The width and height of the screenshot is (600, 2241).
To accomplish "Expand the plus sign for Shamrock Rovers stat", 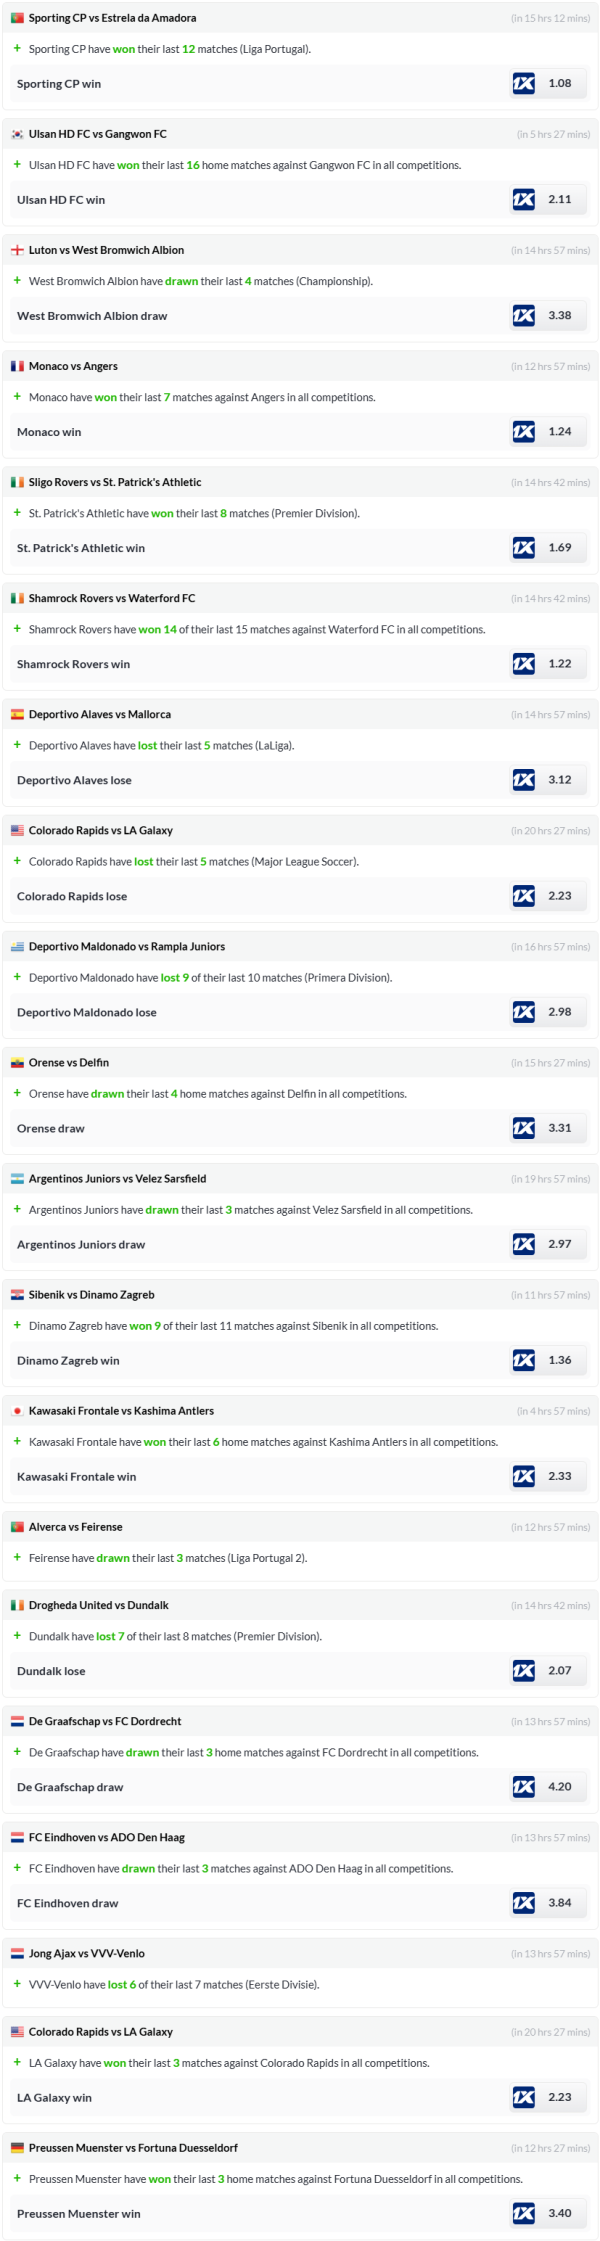I will (17, 629).
